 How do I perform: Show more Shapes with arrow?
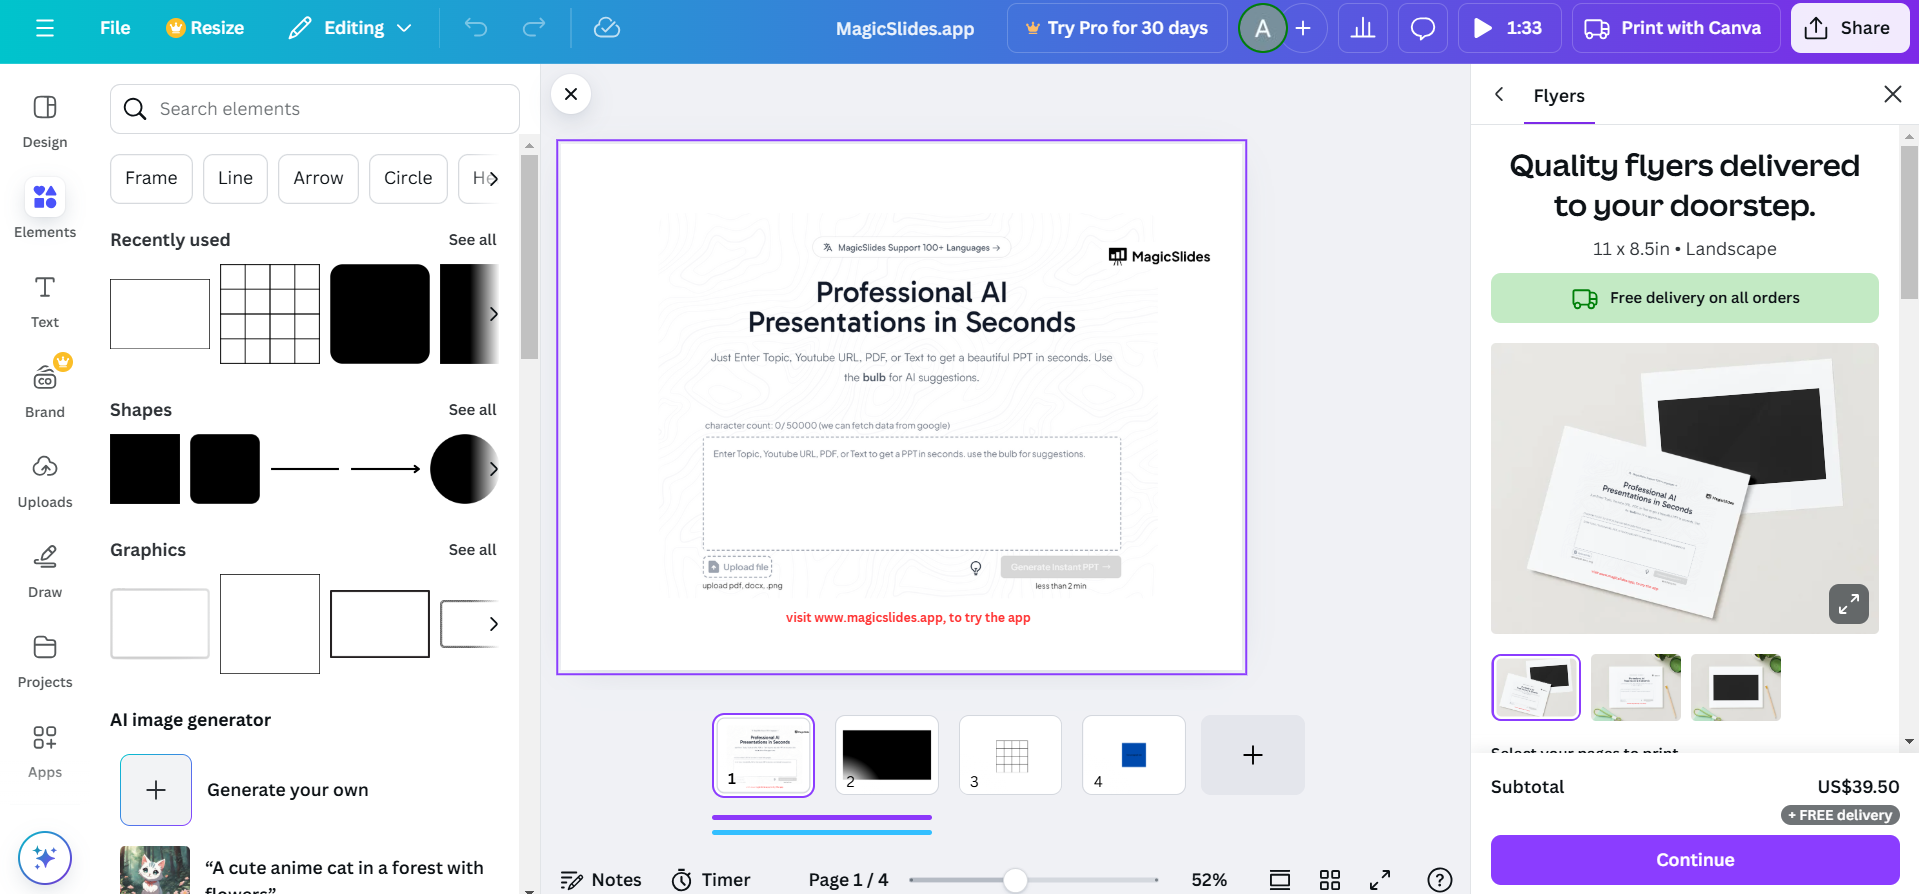pos(493,469)
